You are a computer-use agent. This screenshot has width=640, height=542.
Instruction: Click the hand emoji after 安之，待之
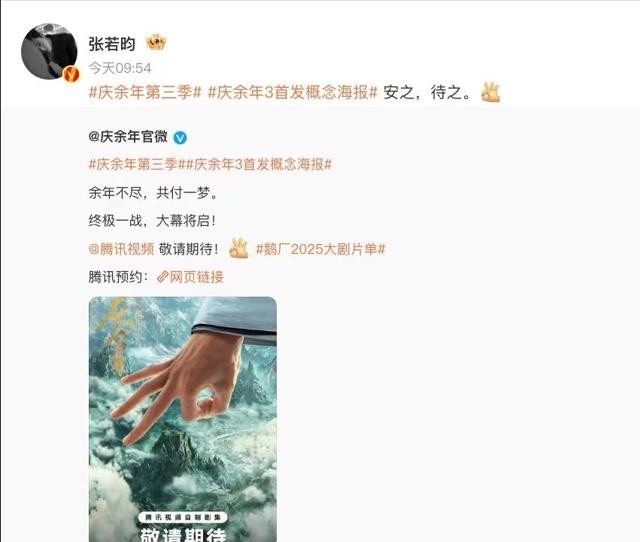pos(490,92)
